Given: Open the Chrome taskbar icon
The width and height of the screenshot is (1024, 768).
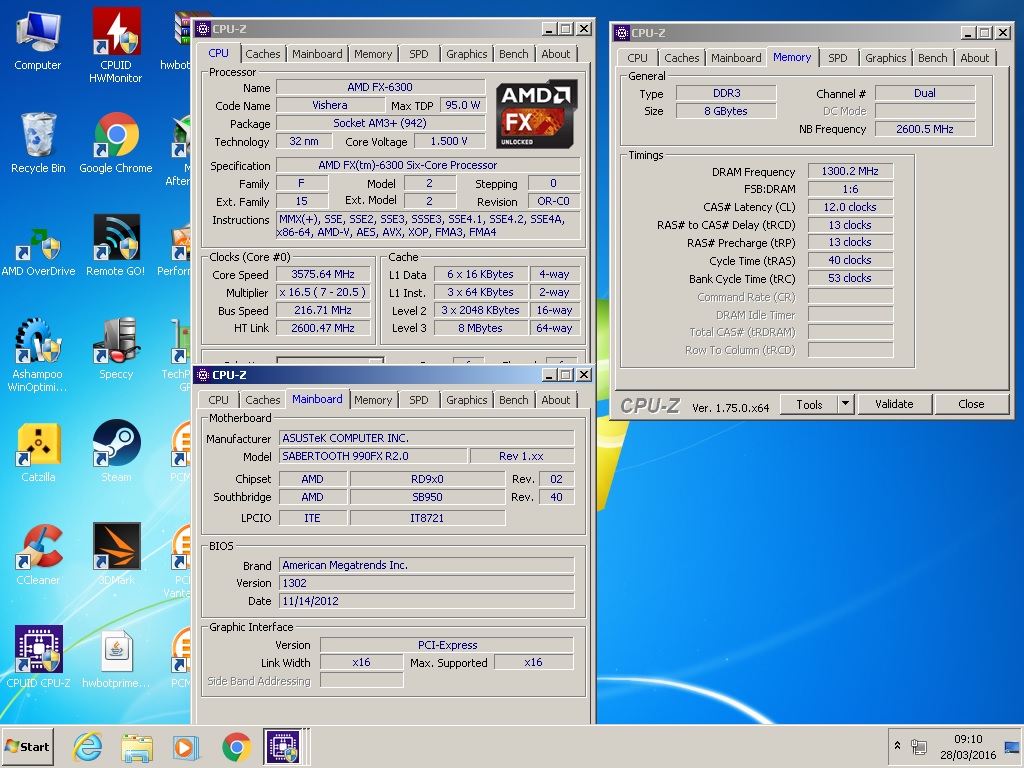Looking at the screenshot, I should click(x=236, y=746).
